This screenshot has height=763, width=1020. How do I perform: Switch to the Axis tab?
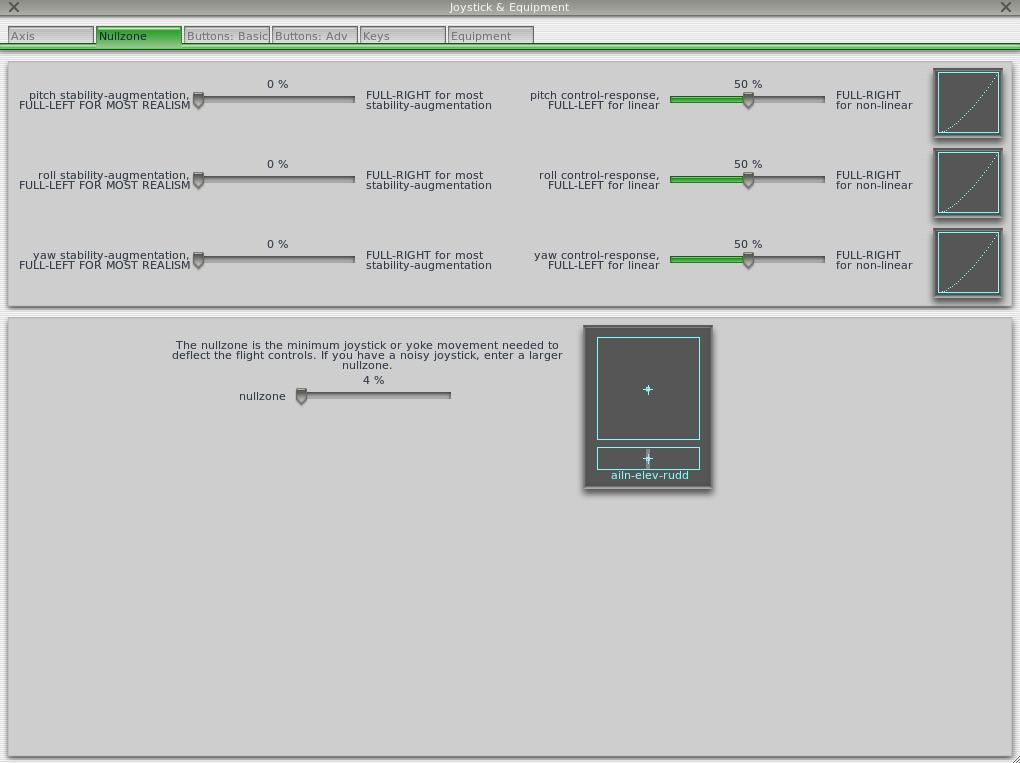[x=50, y=36]
